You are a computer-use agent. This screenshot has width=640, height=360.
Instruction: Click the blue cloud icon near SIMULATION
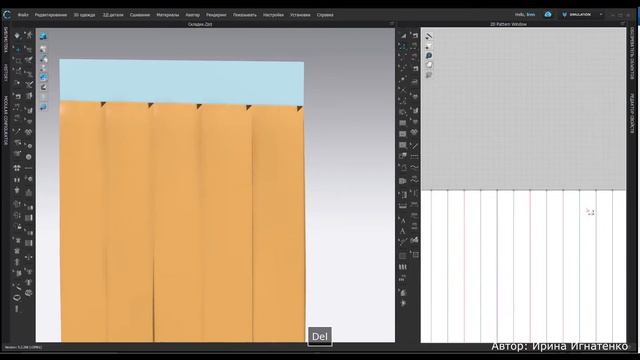(548, 14)
